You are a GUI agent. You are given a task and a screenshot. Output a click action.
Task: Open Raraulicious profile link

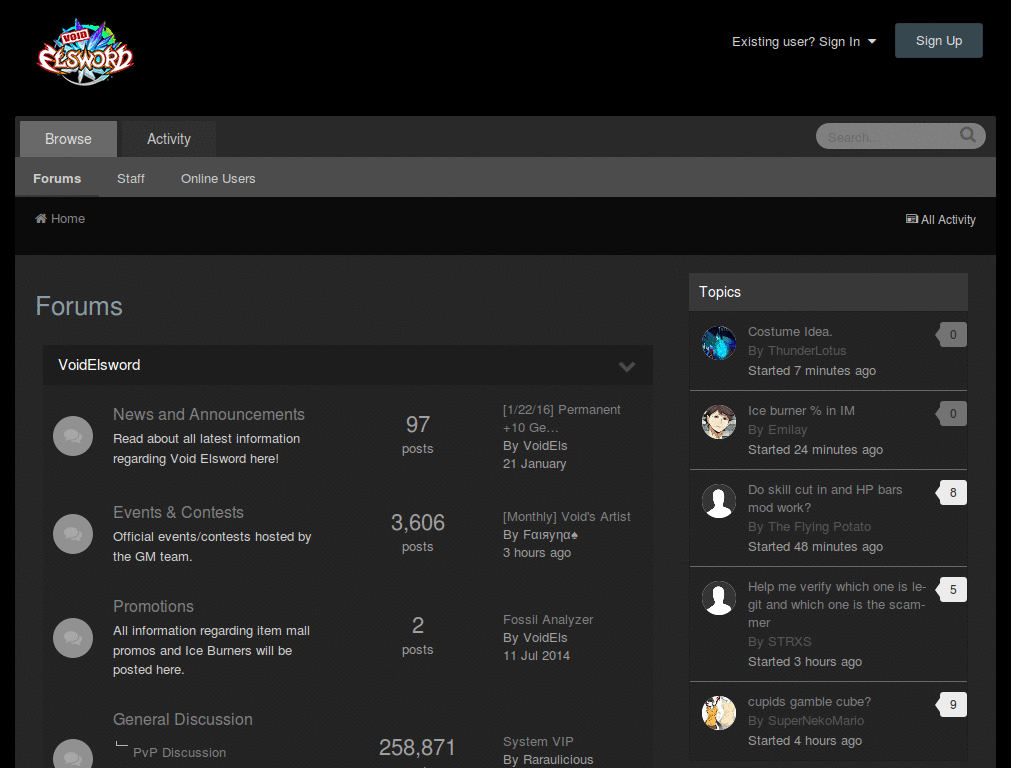[558, 760]
